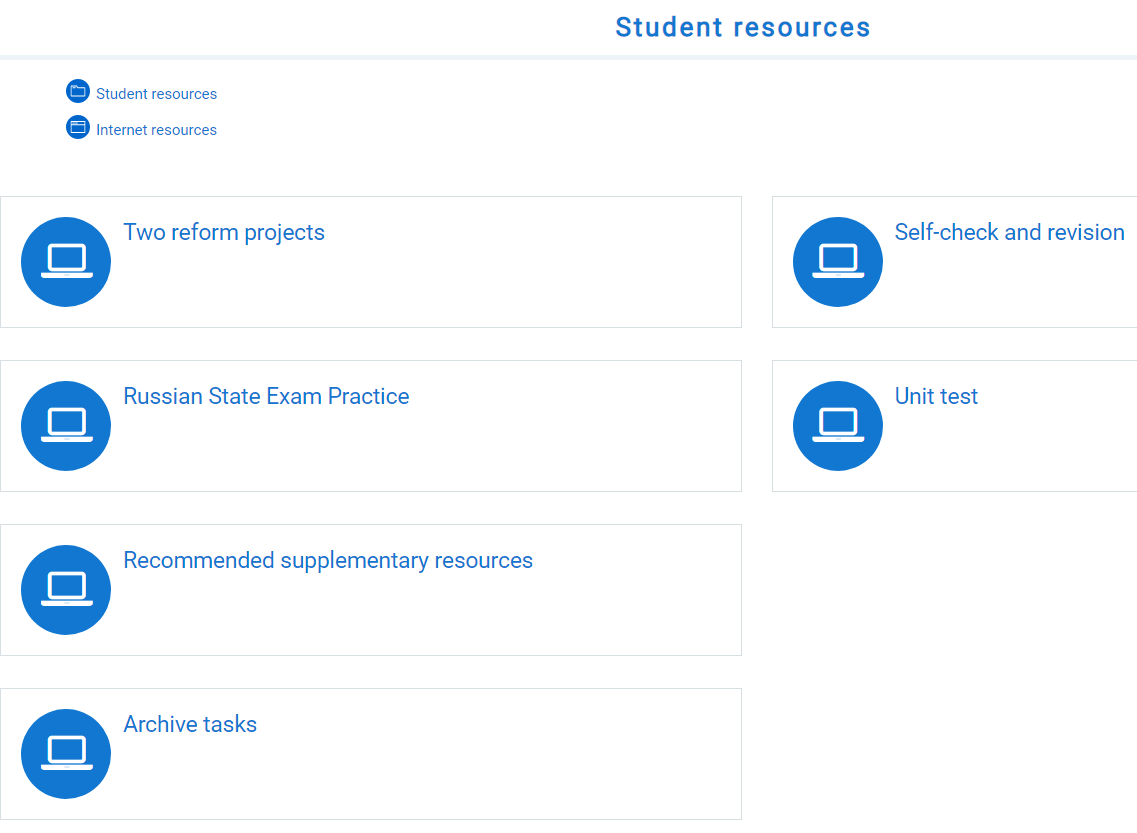This screenshot has width=1137, height=833.
Task: Open the Unit test activity
Action: 936,396
